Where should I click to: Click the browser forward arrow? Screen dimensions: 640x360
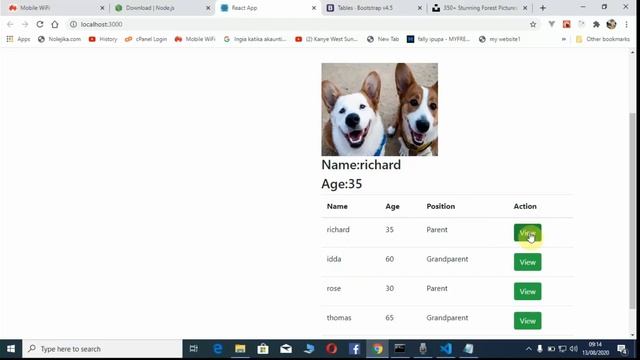[25, 24]
